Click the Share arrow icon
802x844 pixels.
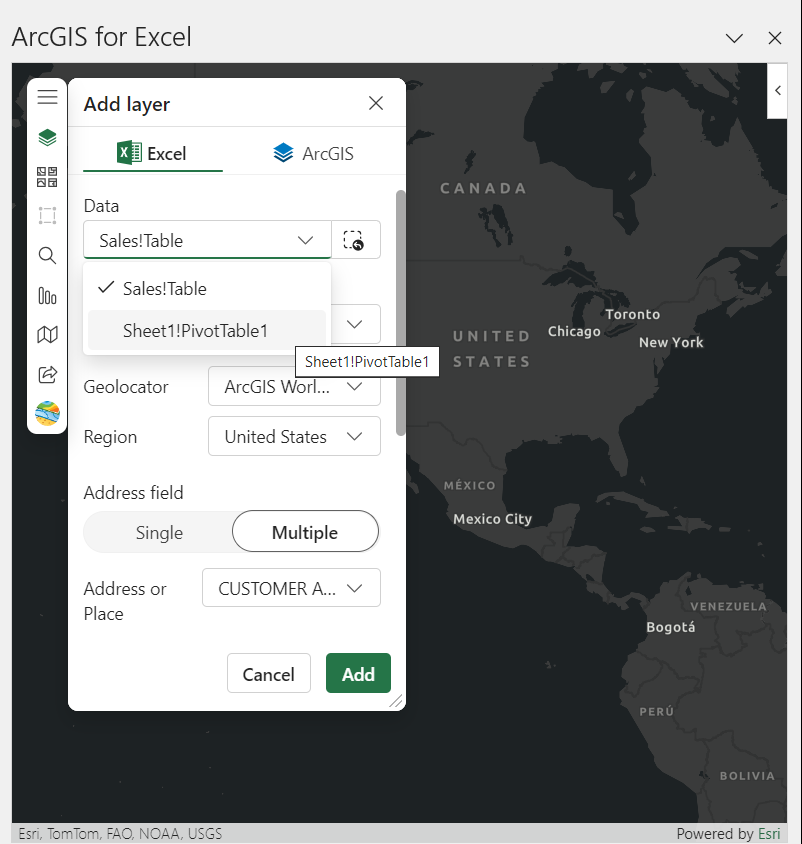click(x=47, y=374)
